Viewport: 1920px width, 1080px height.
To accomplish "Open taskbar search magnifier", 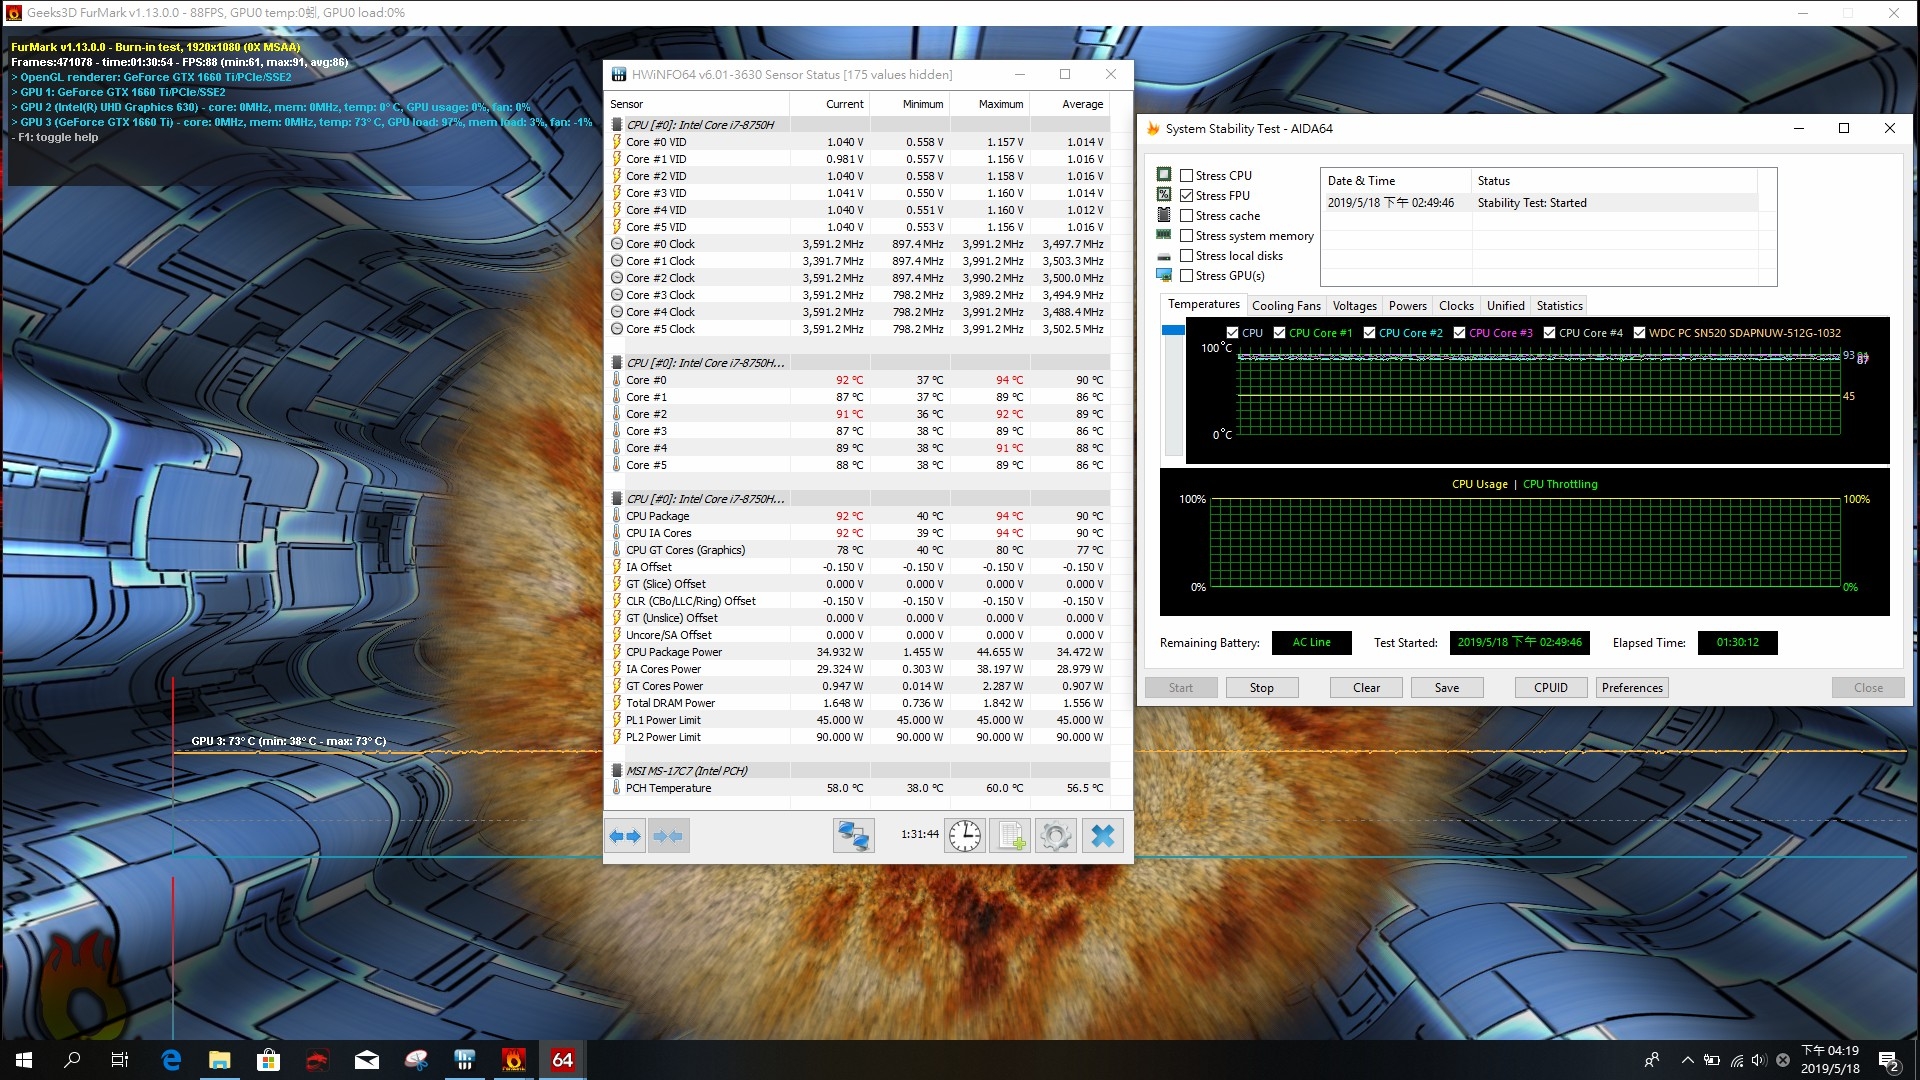I will [x=72, y=1060].
